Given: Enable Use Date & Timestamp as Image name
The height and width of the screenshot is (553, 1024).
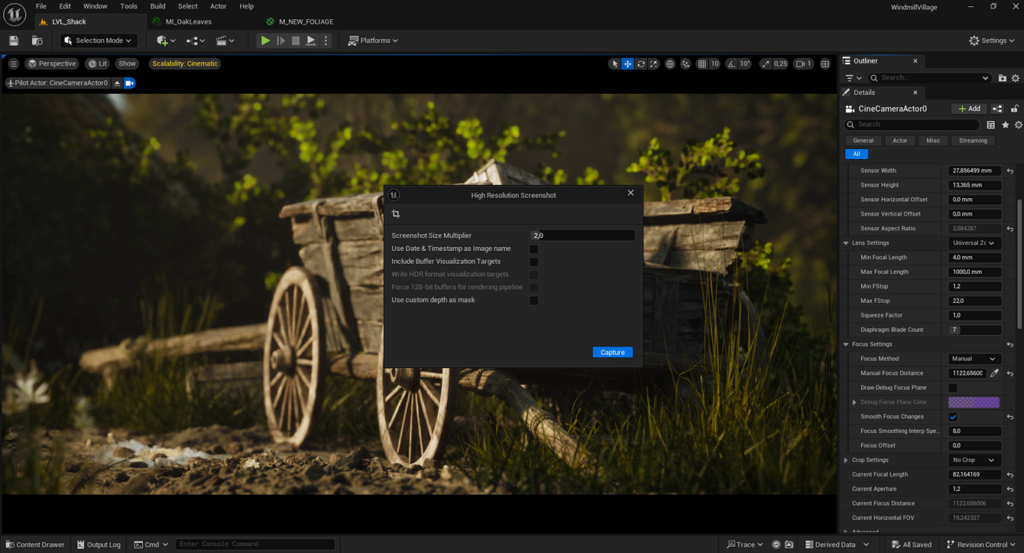Looking at the screenshot, I should pyautogui.click(x=534, y=249).
